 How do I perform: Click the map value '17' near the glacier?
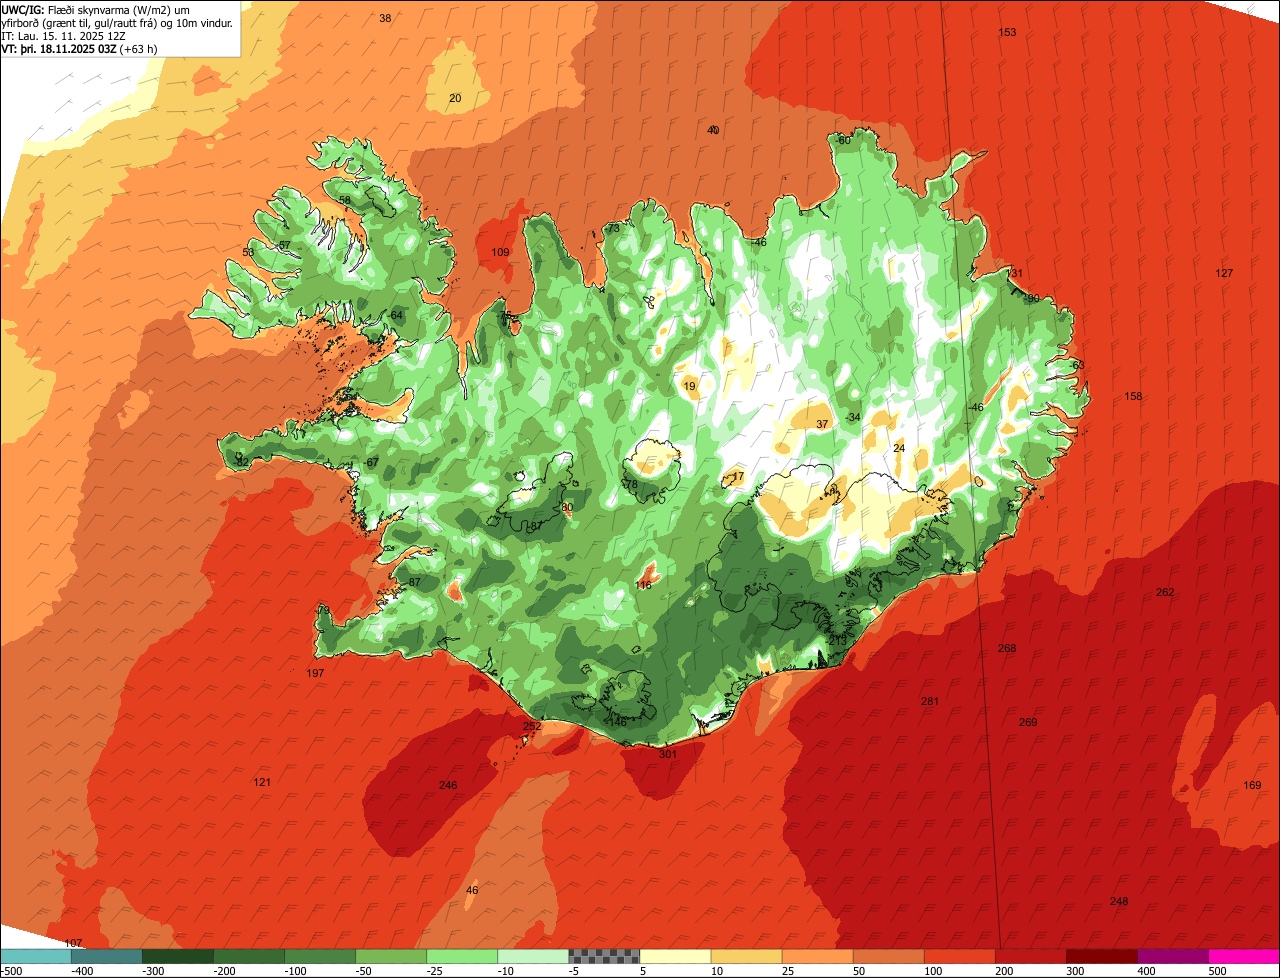tap(738, 477)
